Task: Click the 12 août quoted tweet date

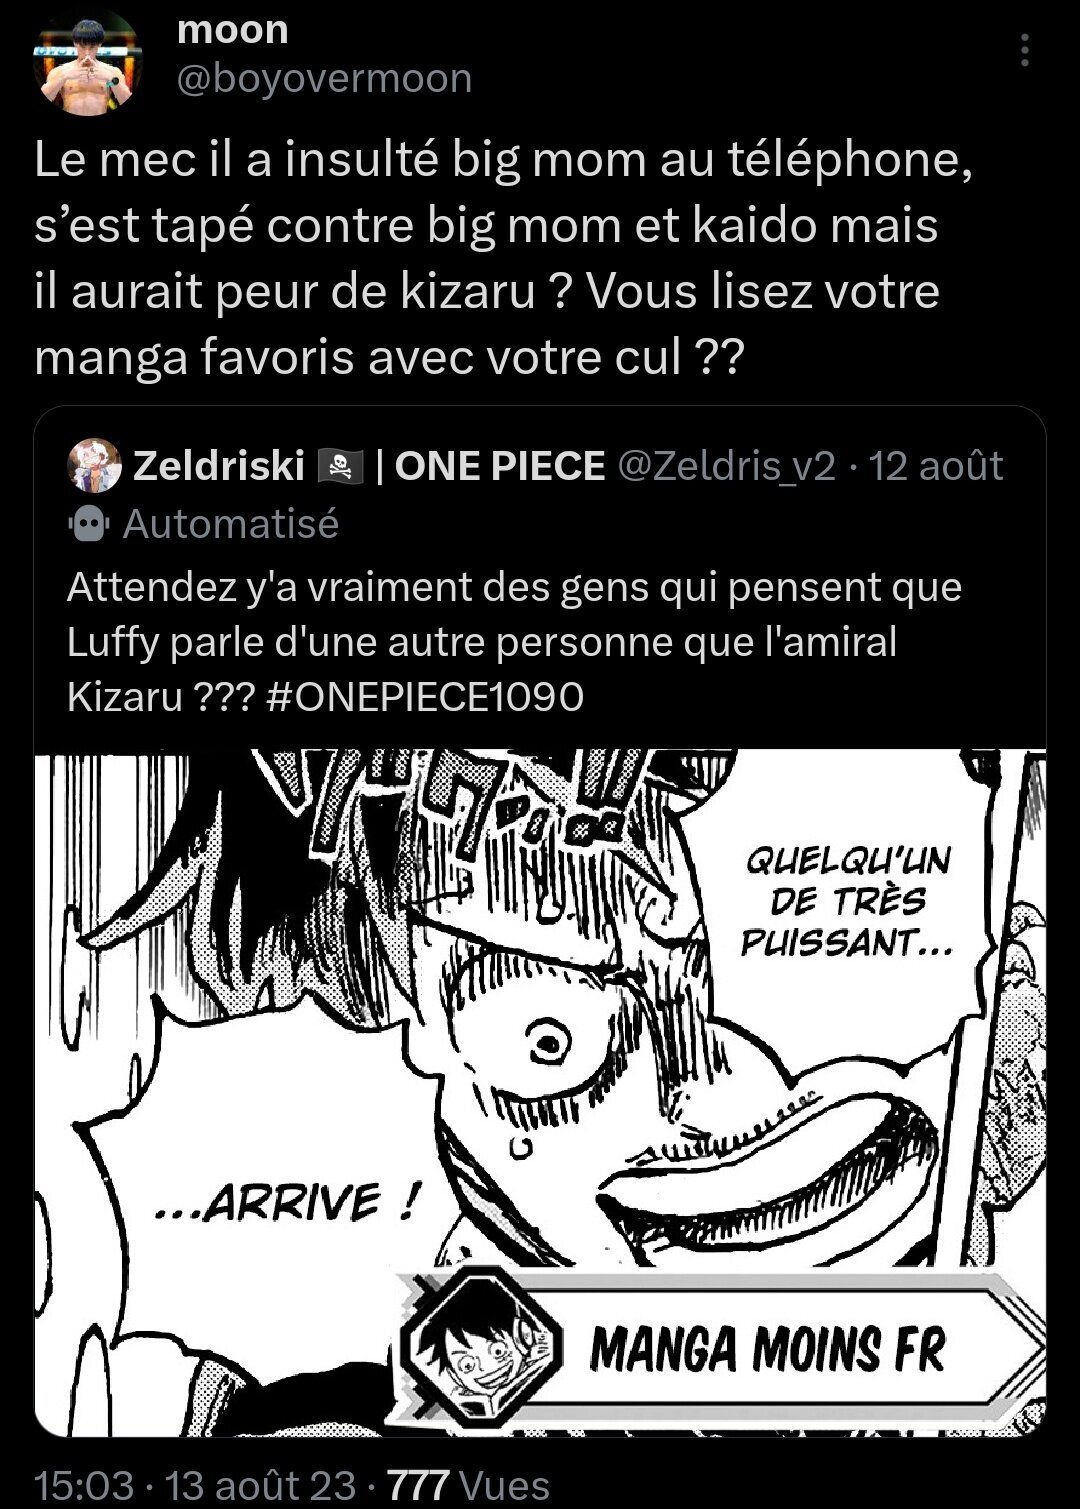Action: coord(936,466)
